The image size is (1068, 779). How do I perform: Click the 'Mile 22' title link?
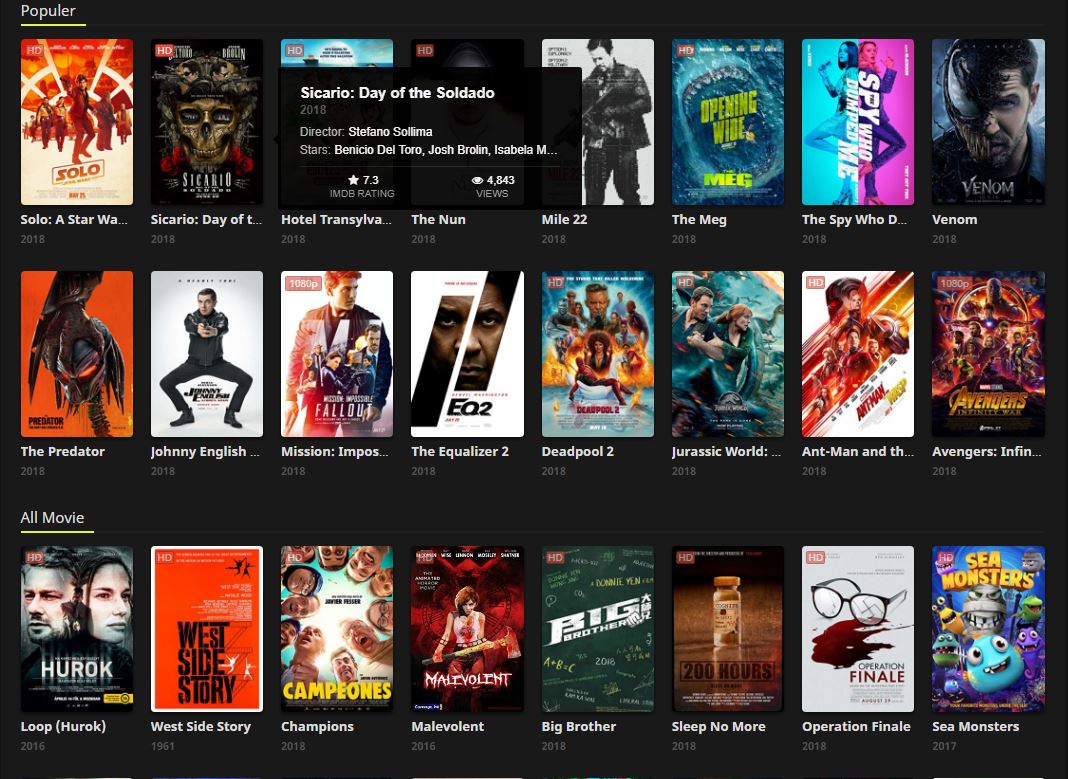pyautogui.click(x=564, y=219)
